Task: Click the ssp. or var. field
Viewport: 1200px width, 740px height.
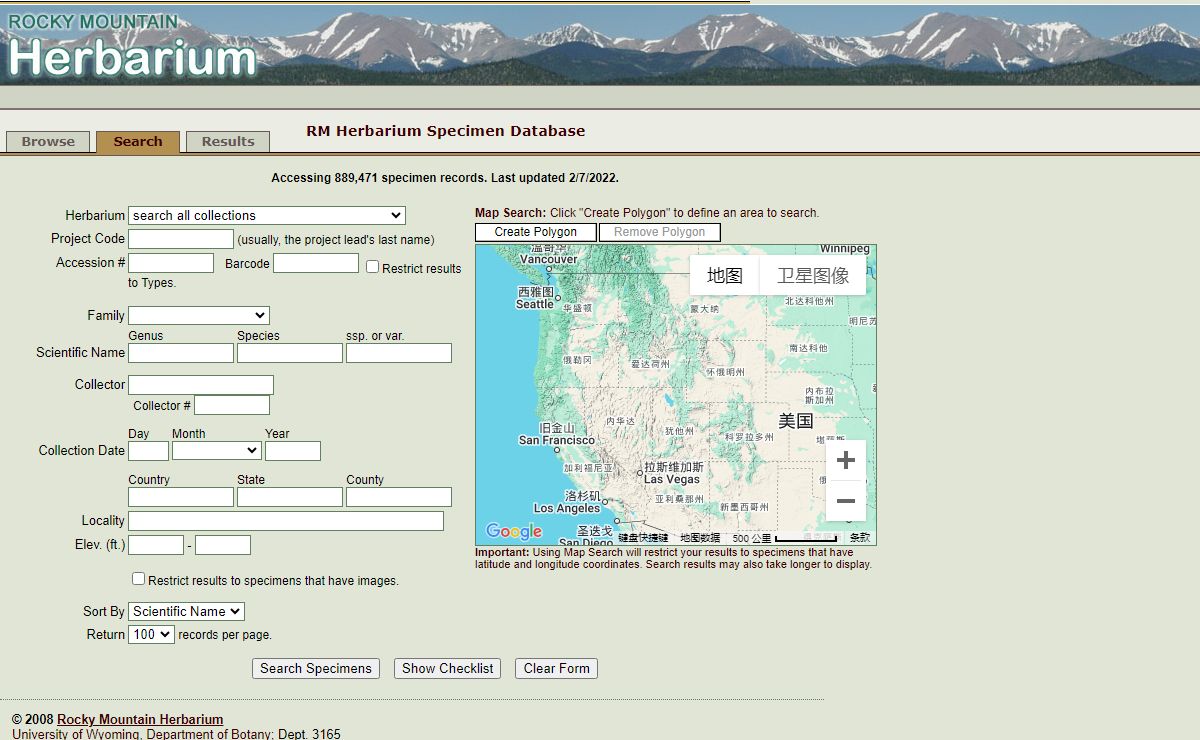Action: tap(399, 353)
